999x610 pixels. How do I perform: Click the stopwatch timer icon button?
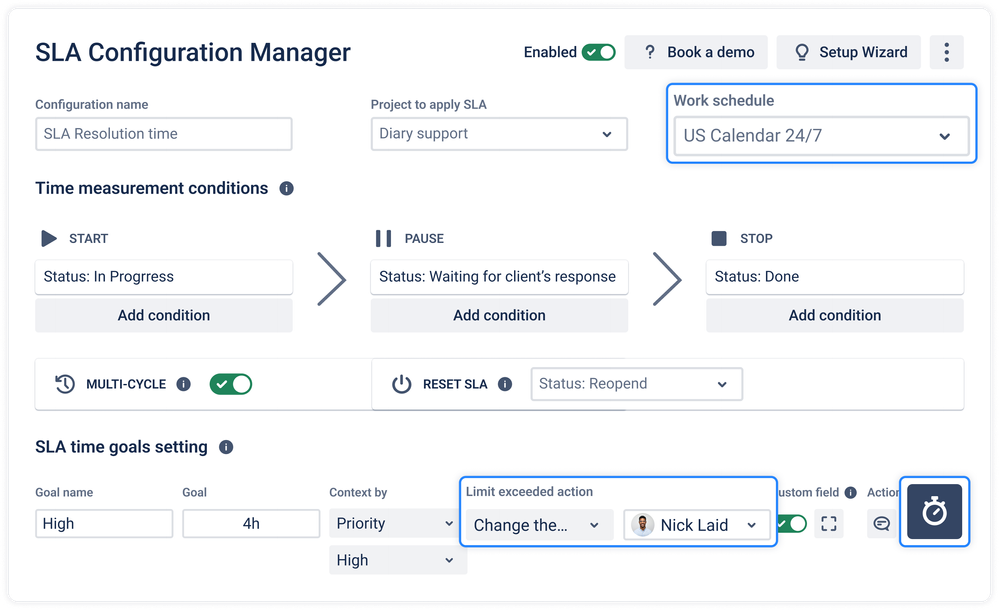pyautogui.click(x=935, y=511)
